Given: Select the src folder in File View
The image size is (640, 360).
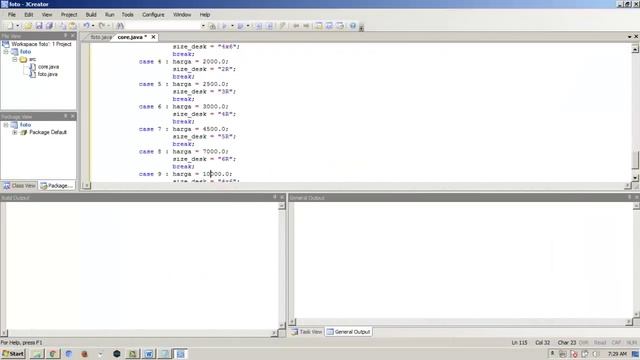Looking at the screenshot, I should pos(32,60).
